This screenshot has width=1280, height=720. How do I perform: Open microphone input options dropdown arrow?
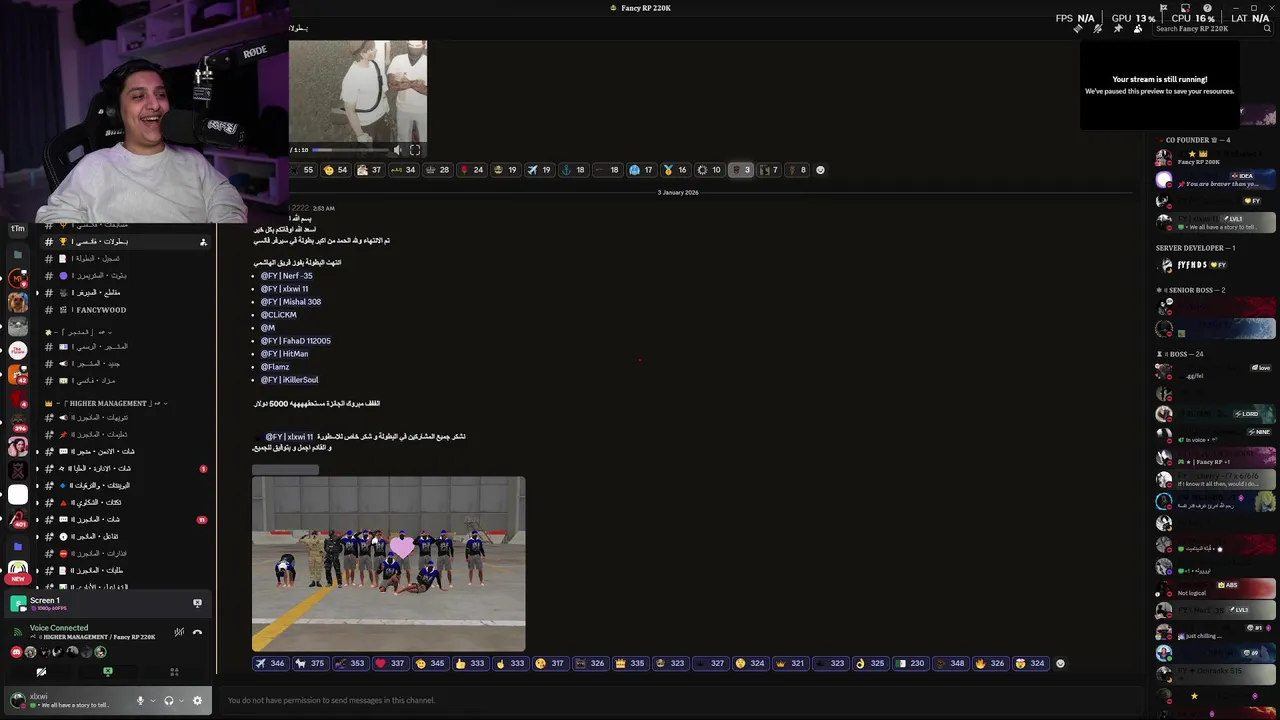click(153, 701)
